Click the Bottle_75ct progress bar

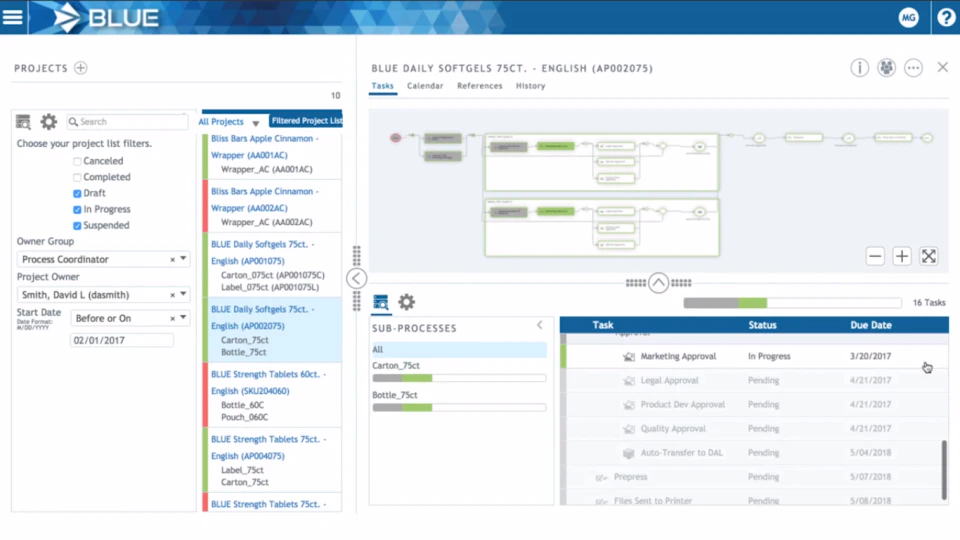point(459,408)
